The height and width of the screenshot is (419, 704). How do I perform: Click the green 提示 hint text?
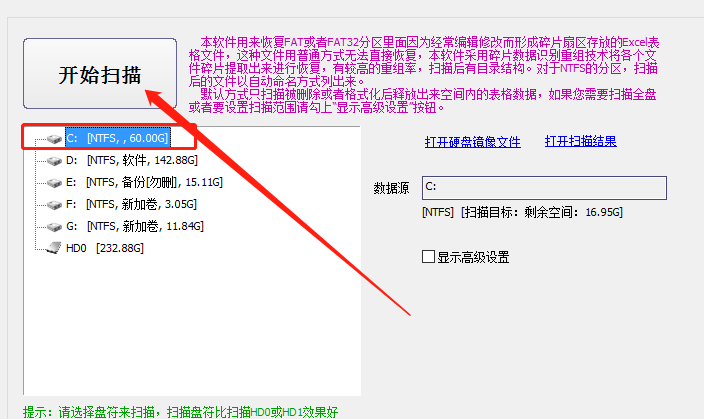coord(180,412)
